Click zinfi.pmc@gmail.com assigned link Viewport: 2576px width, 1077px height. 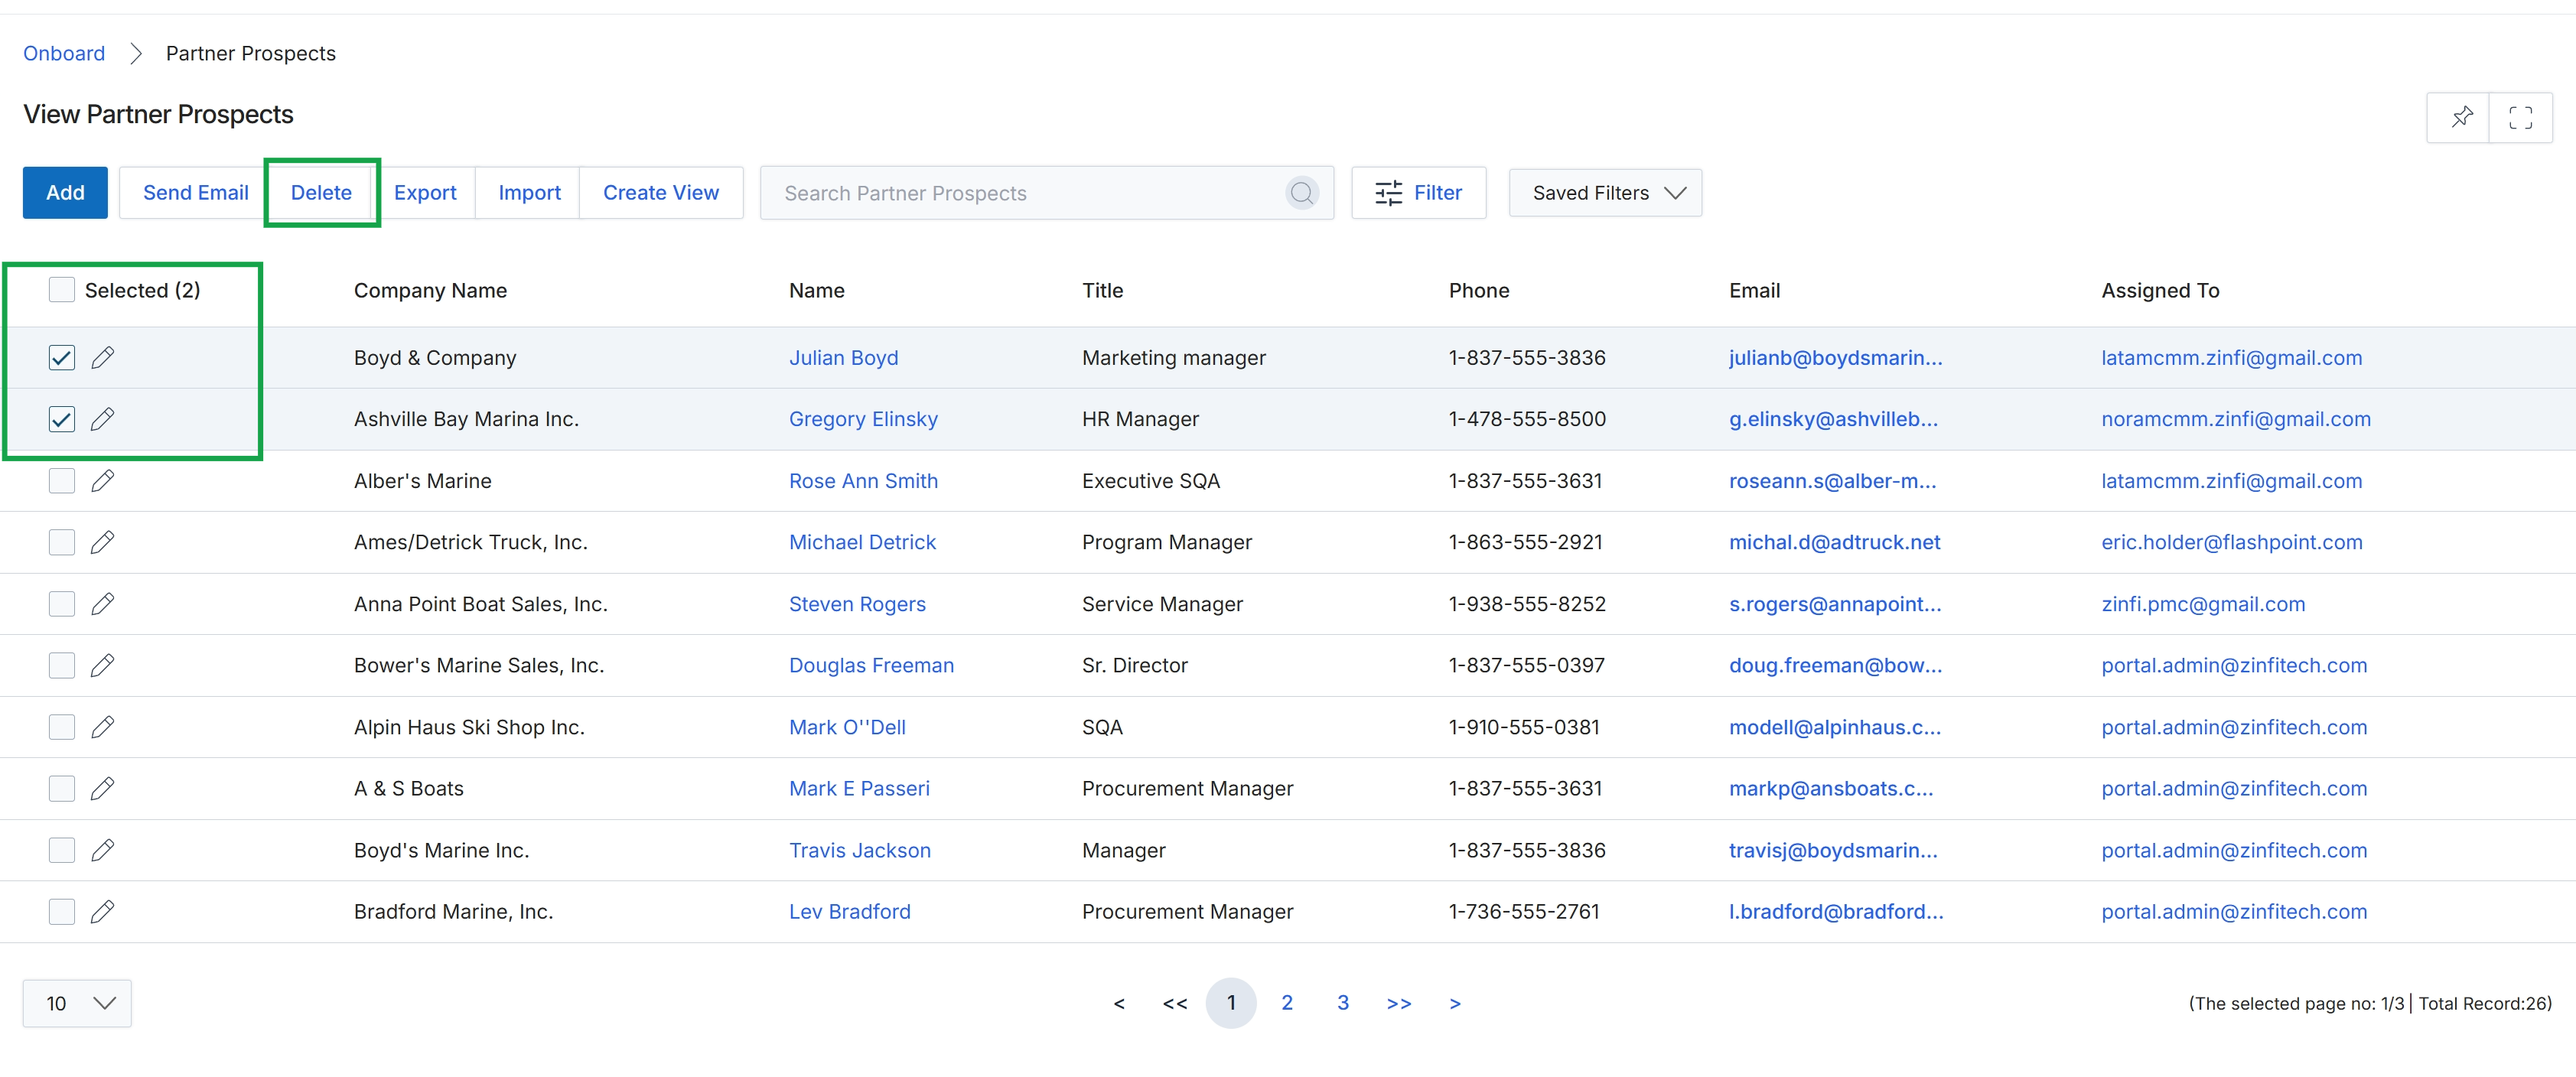click(x=2203, y=604)
